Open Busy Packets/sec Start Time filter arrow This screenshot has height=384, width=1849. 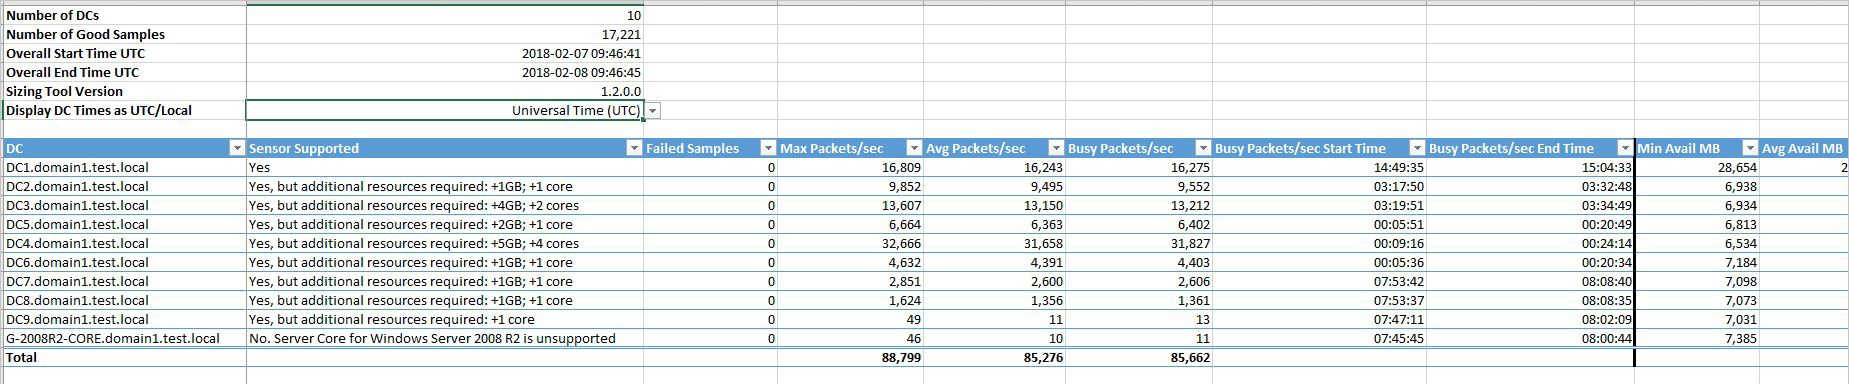tap(1417, 148)
